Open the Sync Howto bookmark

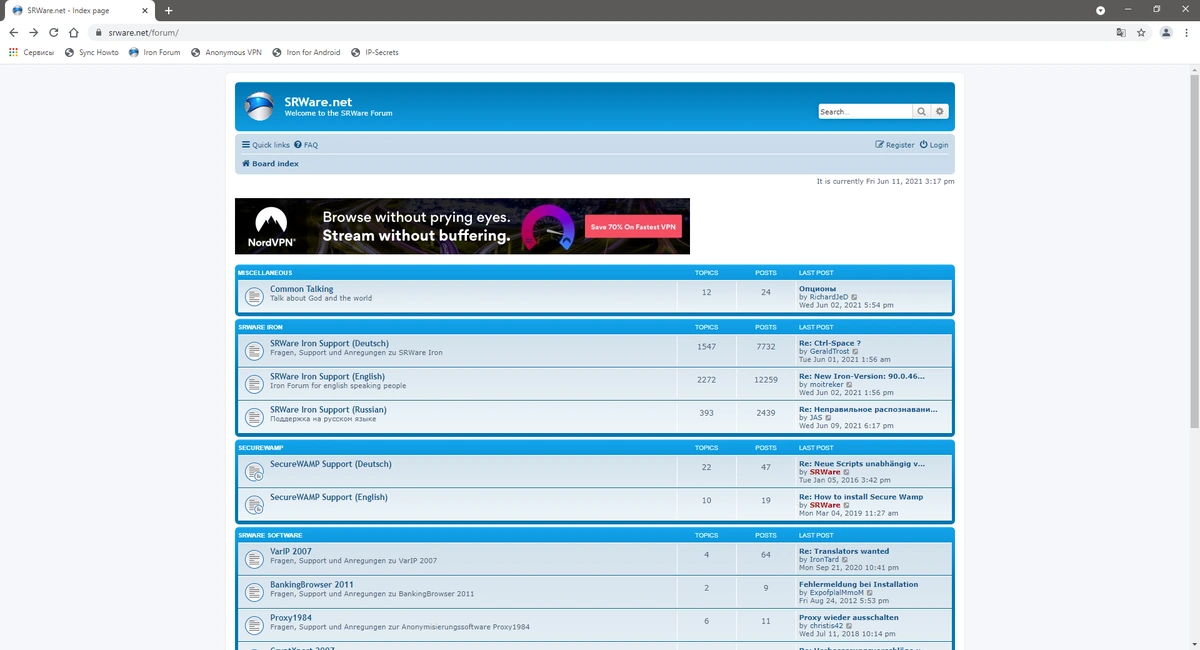tap(92, 52)
